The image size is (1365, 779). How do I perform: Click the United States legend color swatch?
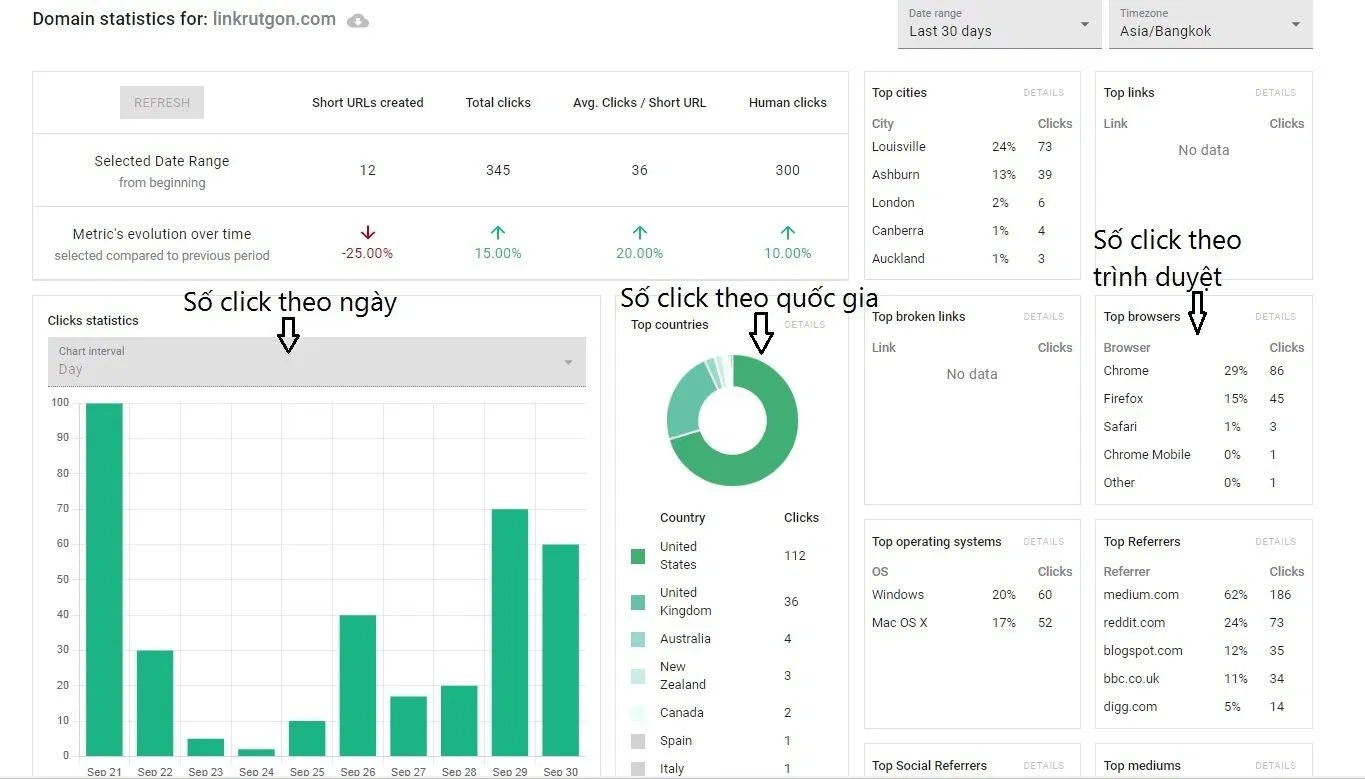tap(638, 556)
